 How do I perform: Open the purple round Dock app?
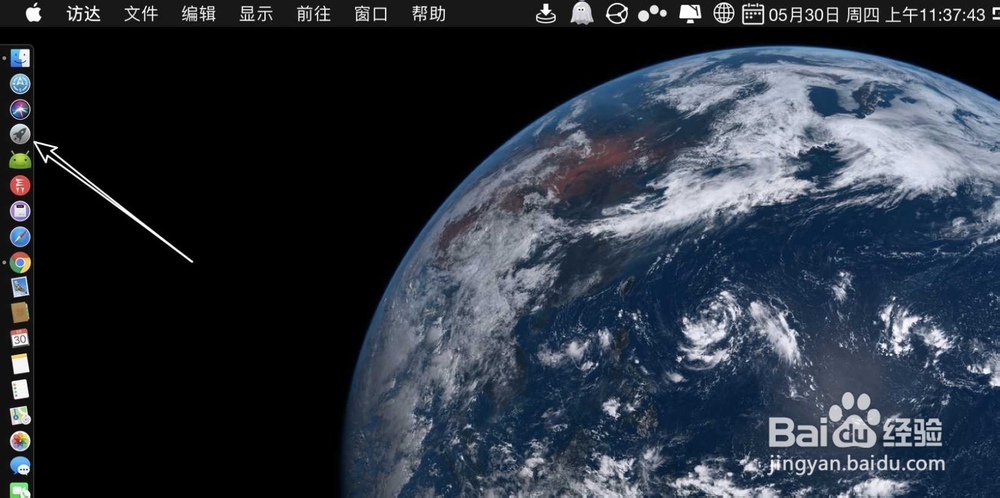tap(20, 211)
